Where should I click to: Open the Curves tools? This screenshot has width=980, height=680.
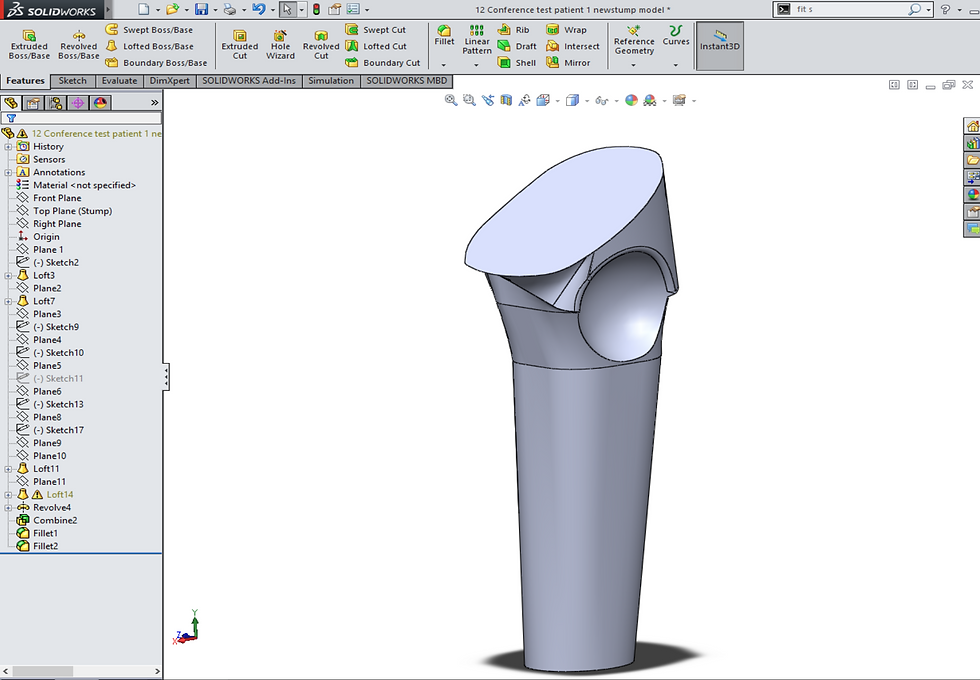click(676, 36)
